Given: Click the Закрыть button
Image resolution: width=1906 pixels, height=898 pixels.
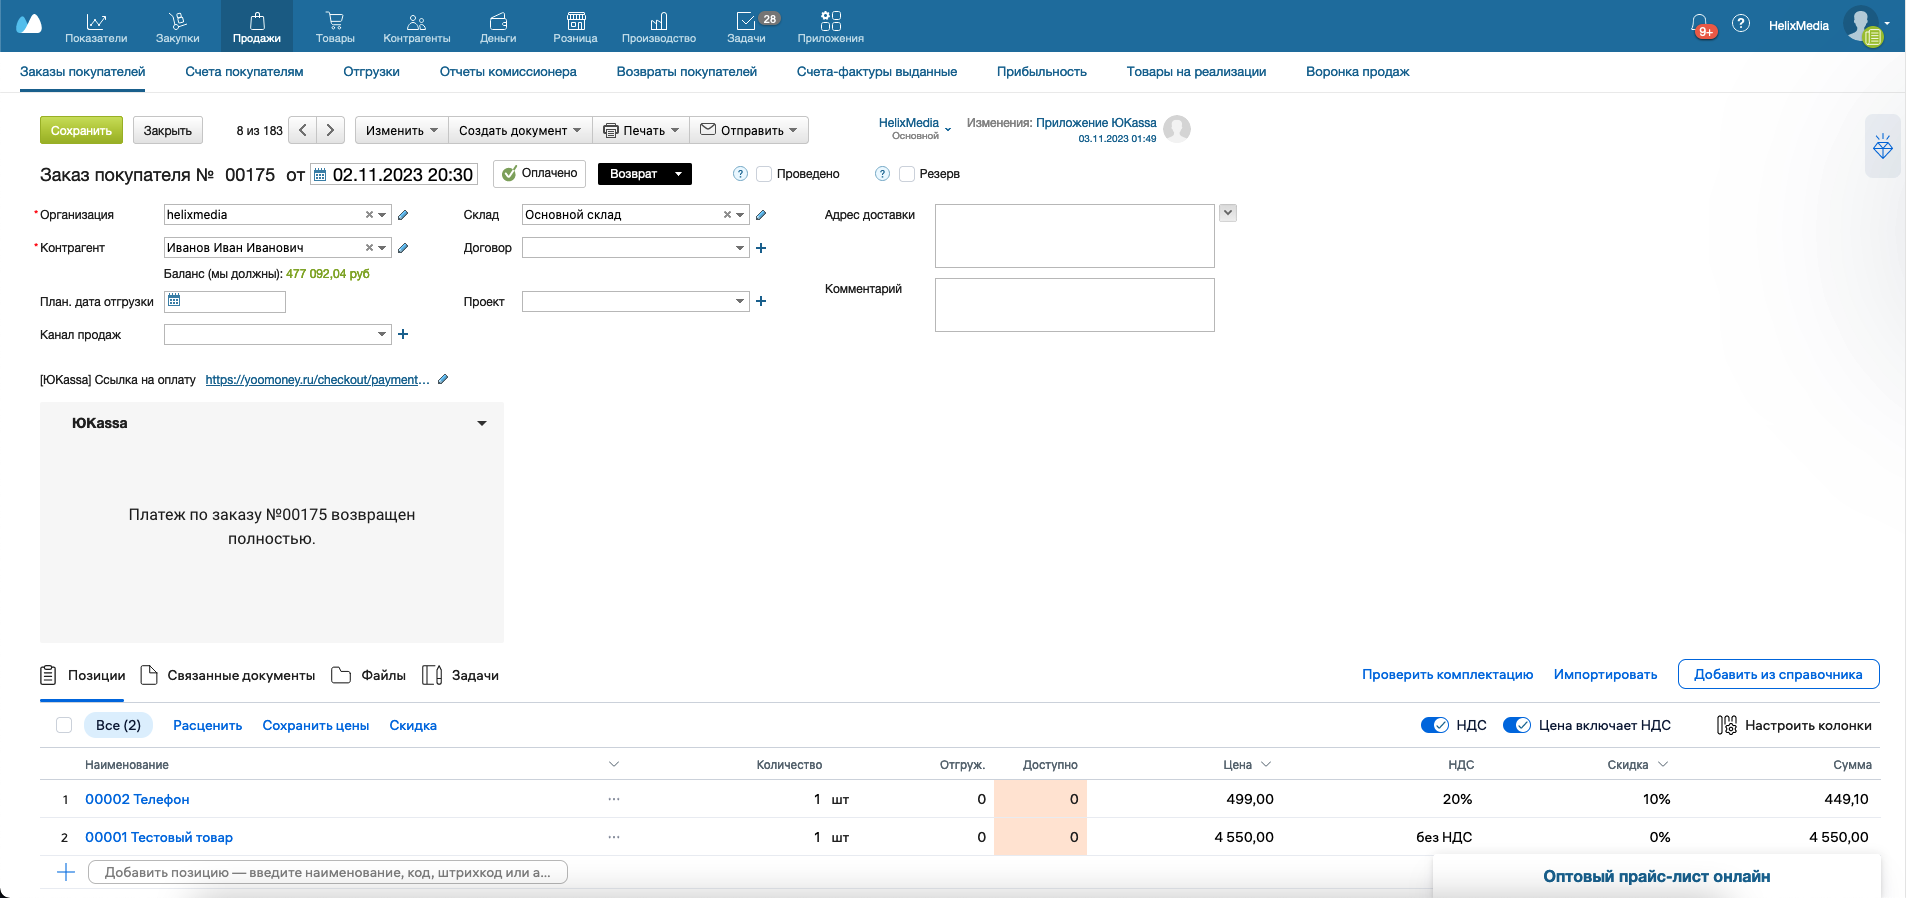Looking at the screenshot, I should pyautogui.click(x=168, y=130).
